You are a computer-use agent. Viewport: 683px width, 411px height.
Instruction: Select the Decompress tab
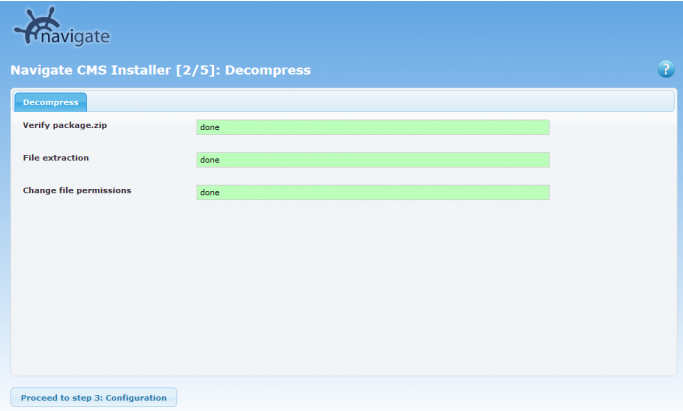tap(51, 102)
